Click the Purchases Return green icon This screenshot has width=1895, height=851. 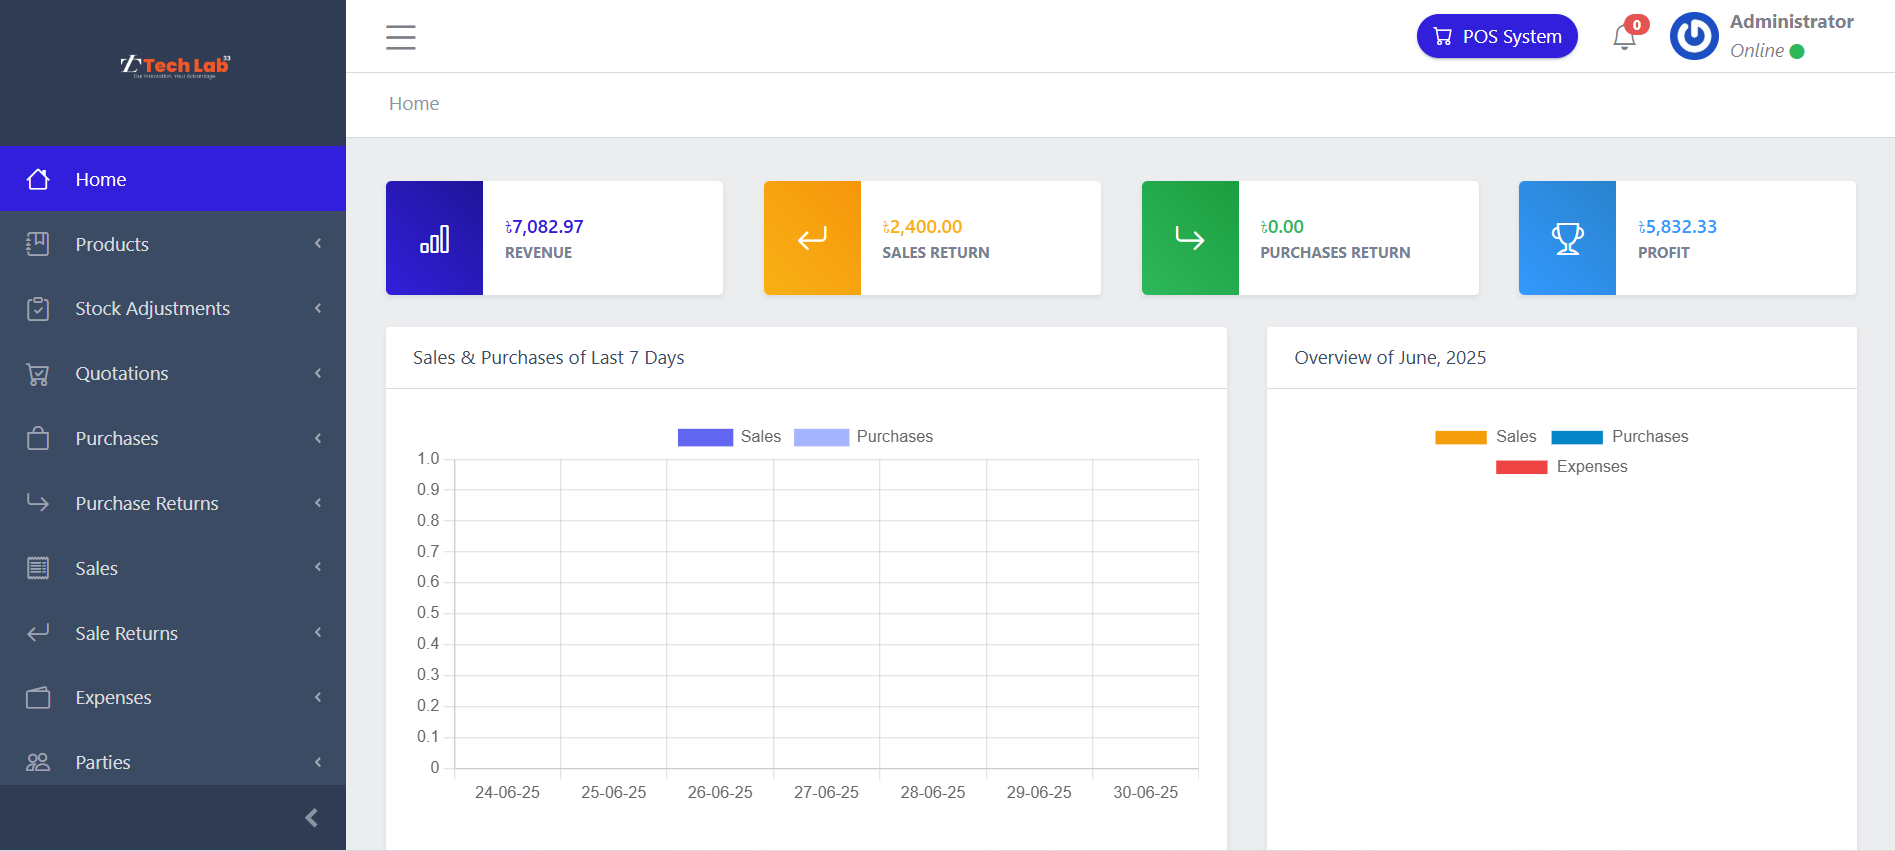point(1190,239)
